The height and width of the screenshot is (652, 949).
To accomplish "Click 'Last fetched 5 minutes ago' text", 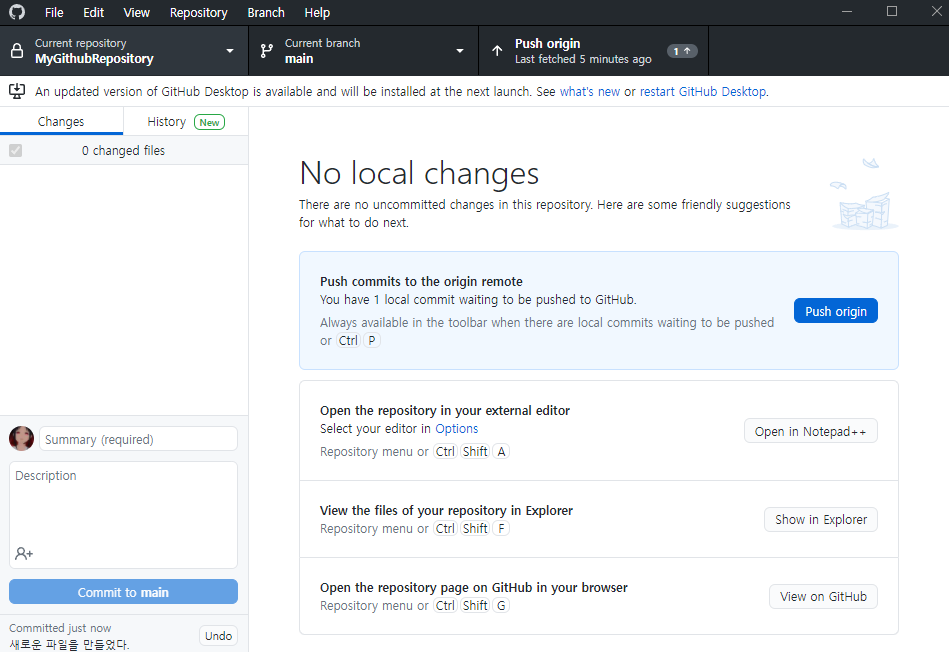I will click(x=583, y=59).
